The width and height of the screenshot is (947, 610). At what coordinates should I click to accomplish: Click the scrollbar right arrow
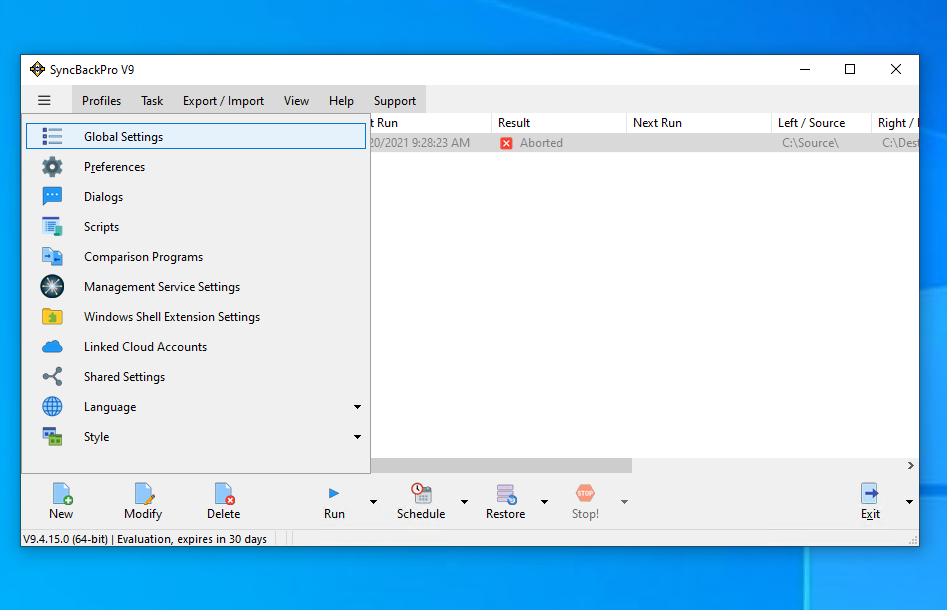tap(911, 466)
